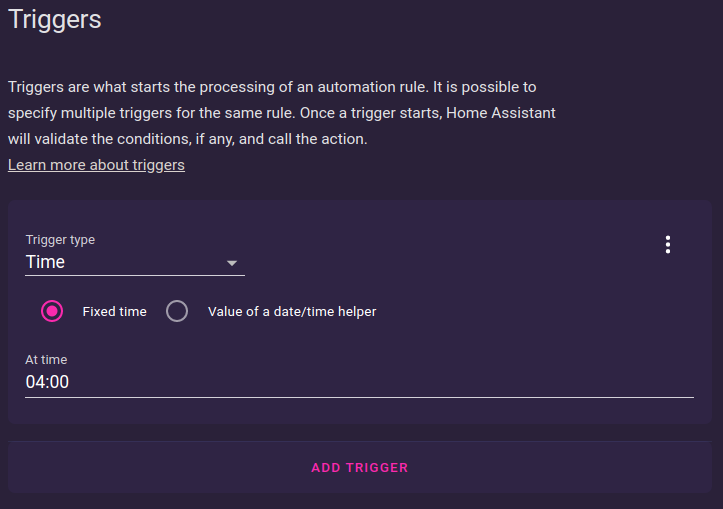Click "Value of a date/time helper" label
Image resolution: width=723 pixels, height=509 pixels.
[x=292, y=312]
